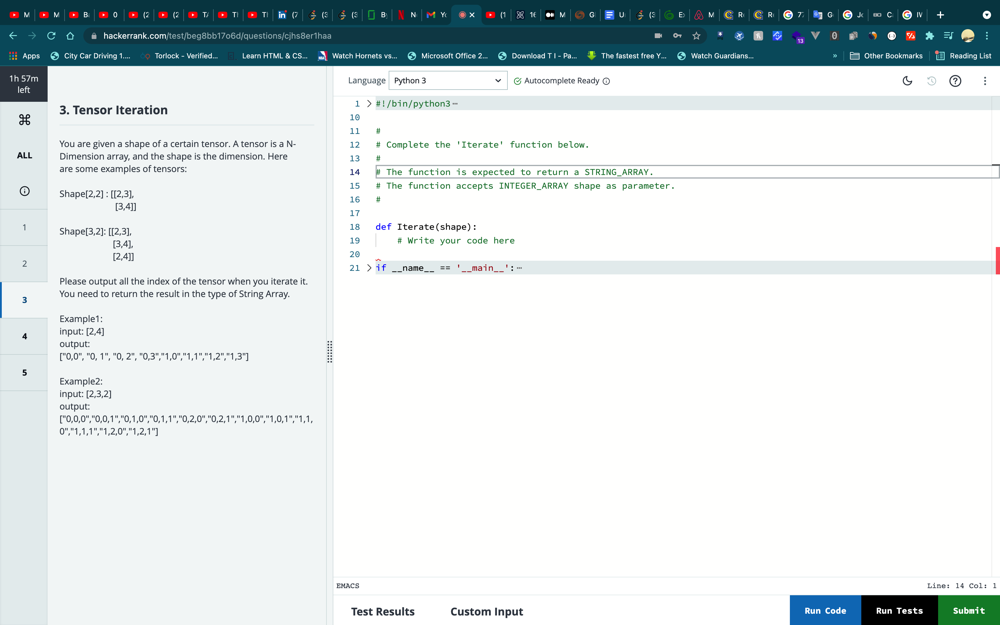Open the Other Bookmarks folder
The height and width of the screenshot is (625, 1000).
(886, 55)
